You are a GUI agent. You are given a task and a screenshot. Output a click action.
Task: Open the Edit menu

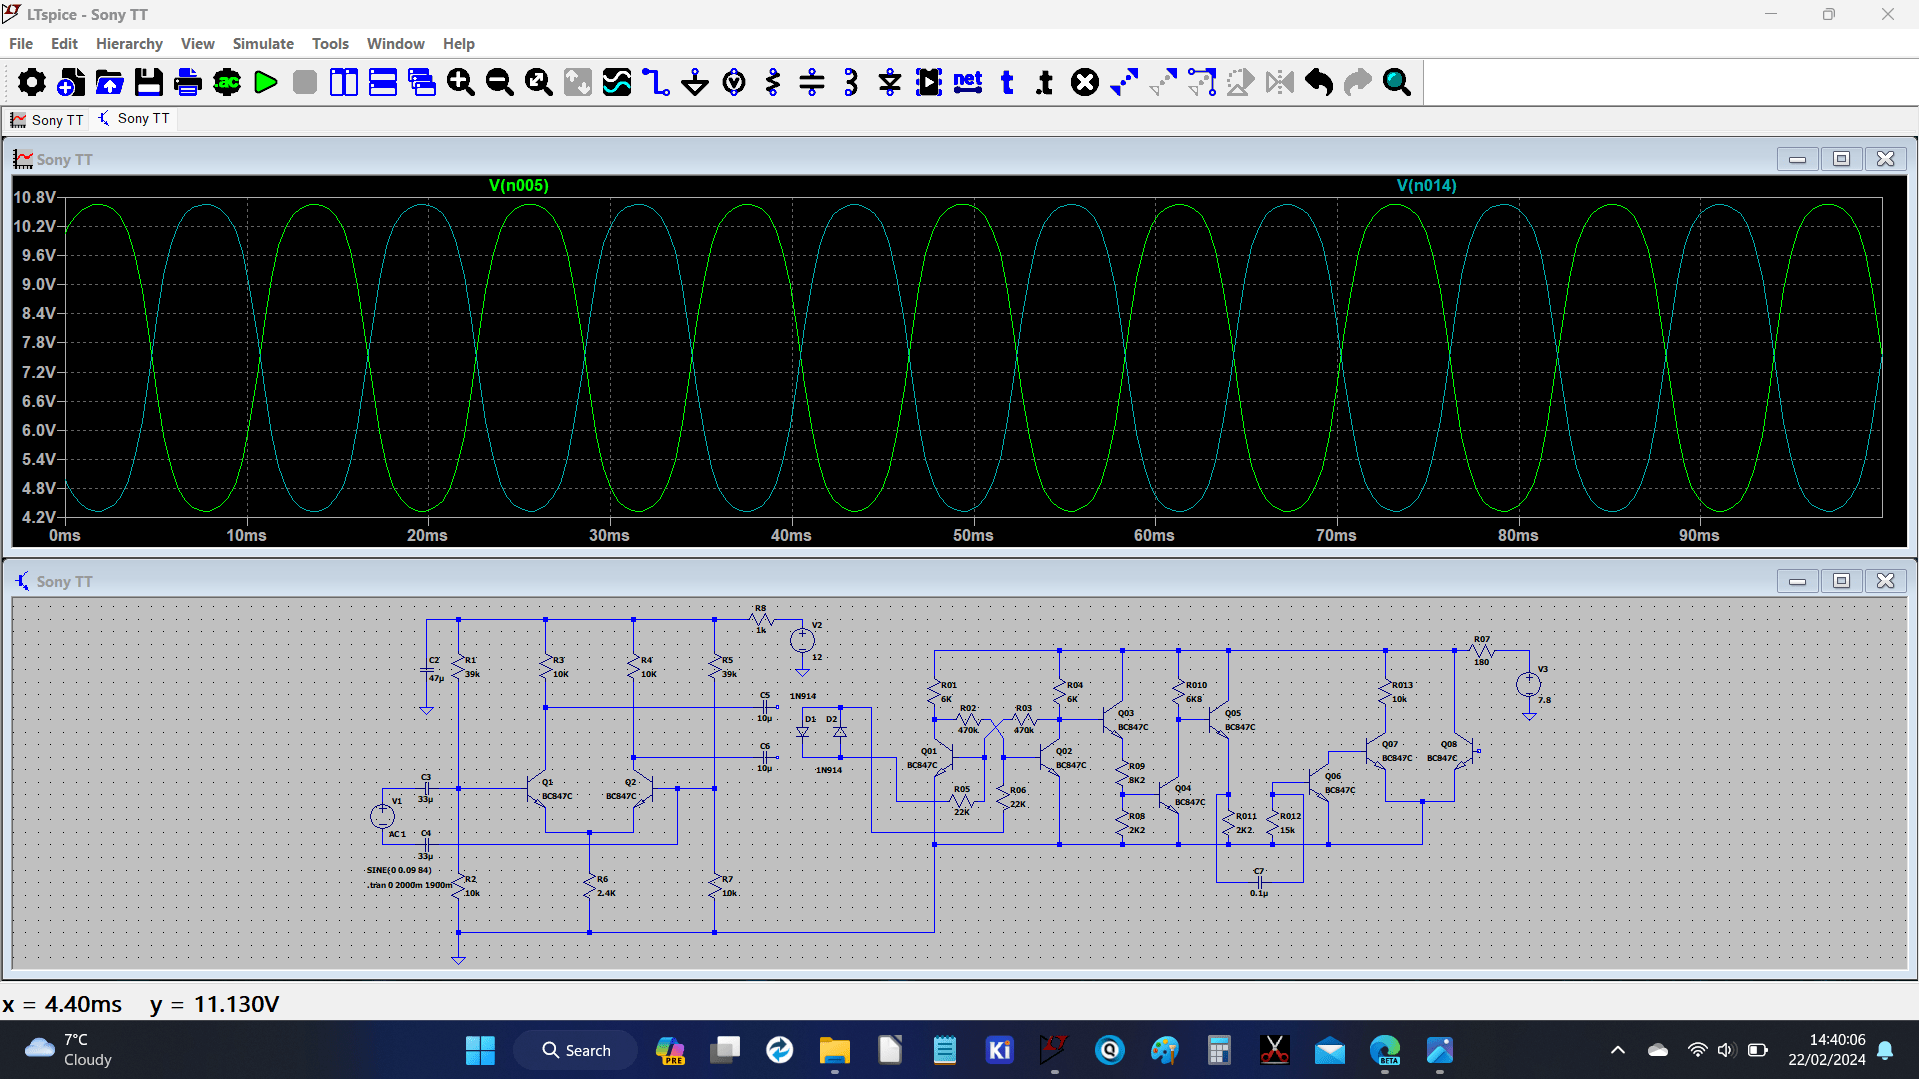click(x=64, y=44)
